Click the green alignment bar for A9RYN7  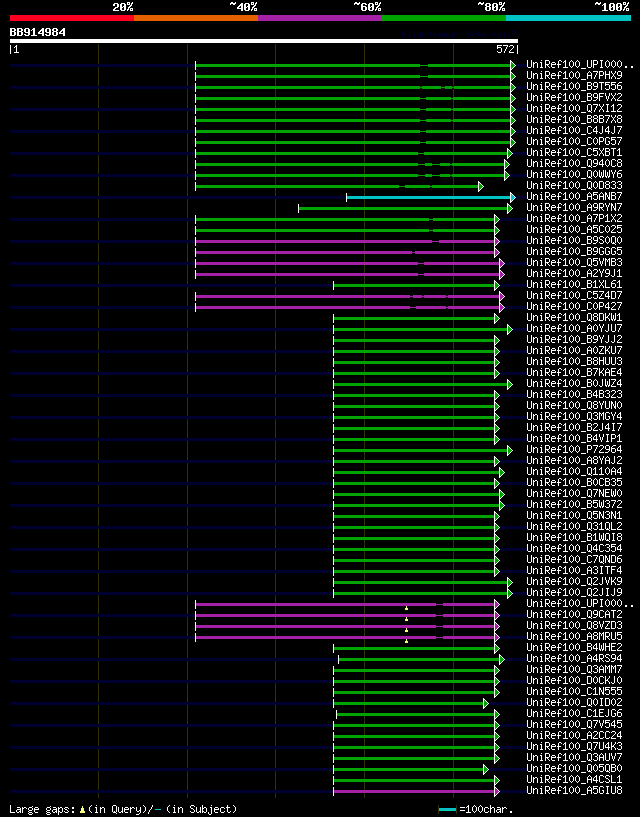[405, 208]
